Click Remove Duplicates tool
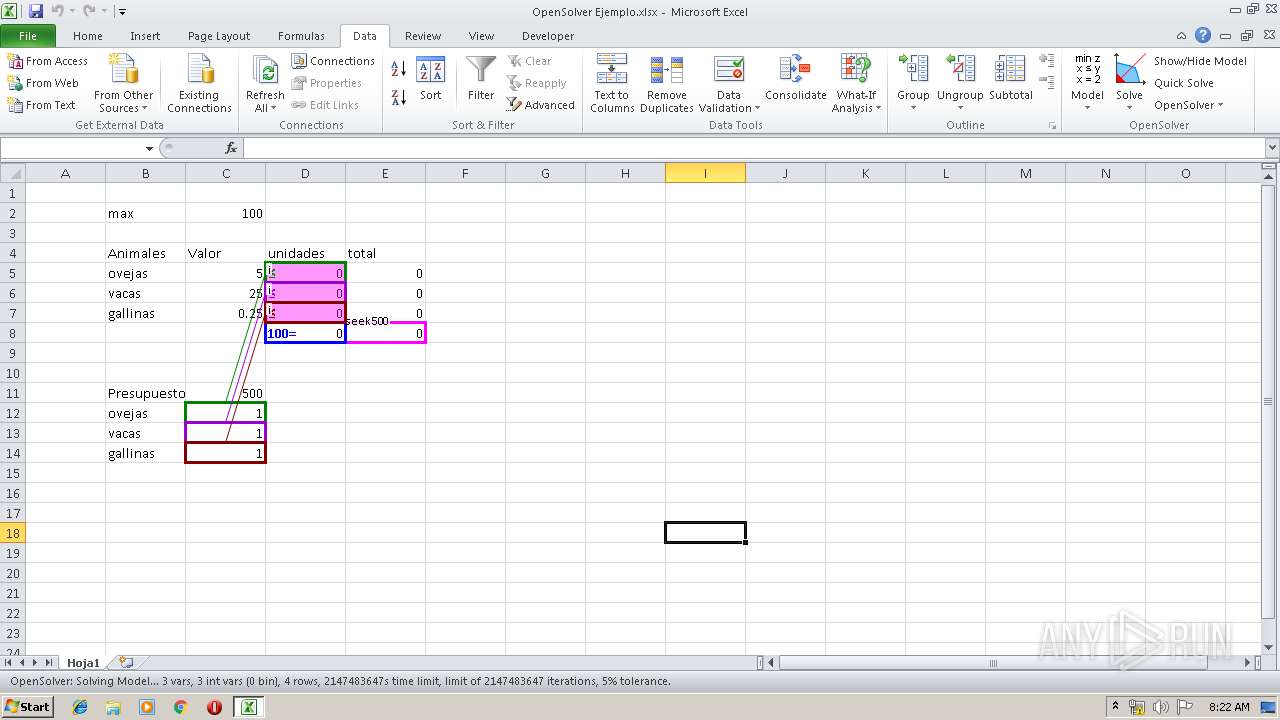This screenshot has height=720, width=1280. click(x=667, y=84)
